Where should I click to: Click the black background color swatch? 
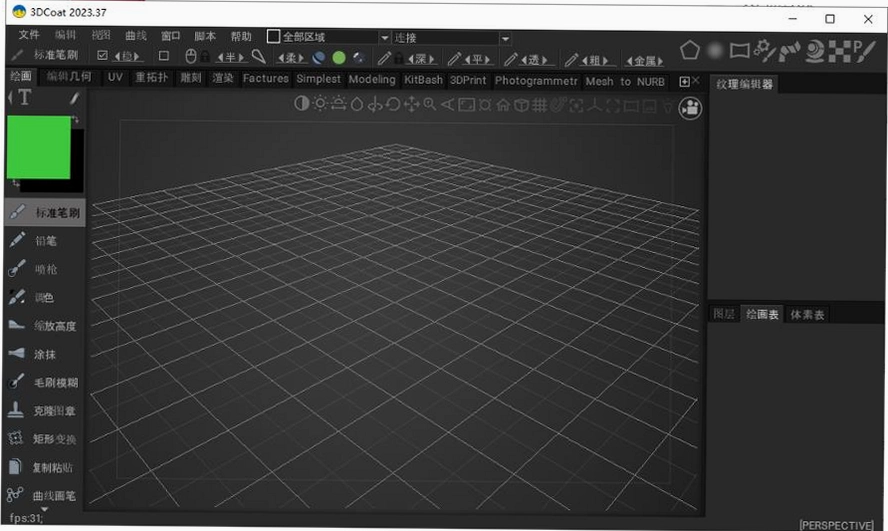pos(78,161)
